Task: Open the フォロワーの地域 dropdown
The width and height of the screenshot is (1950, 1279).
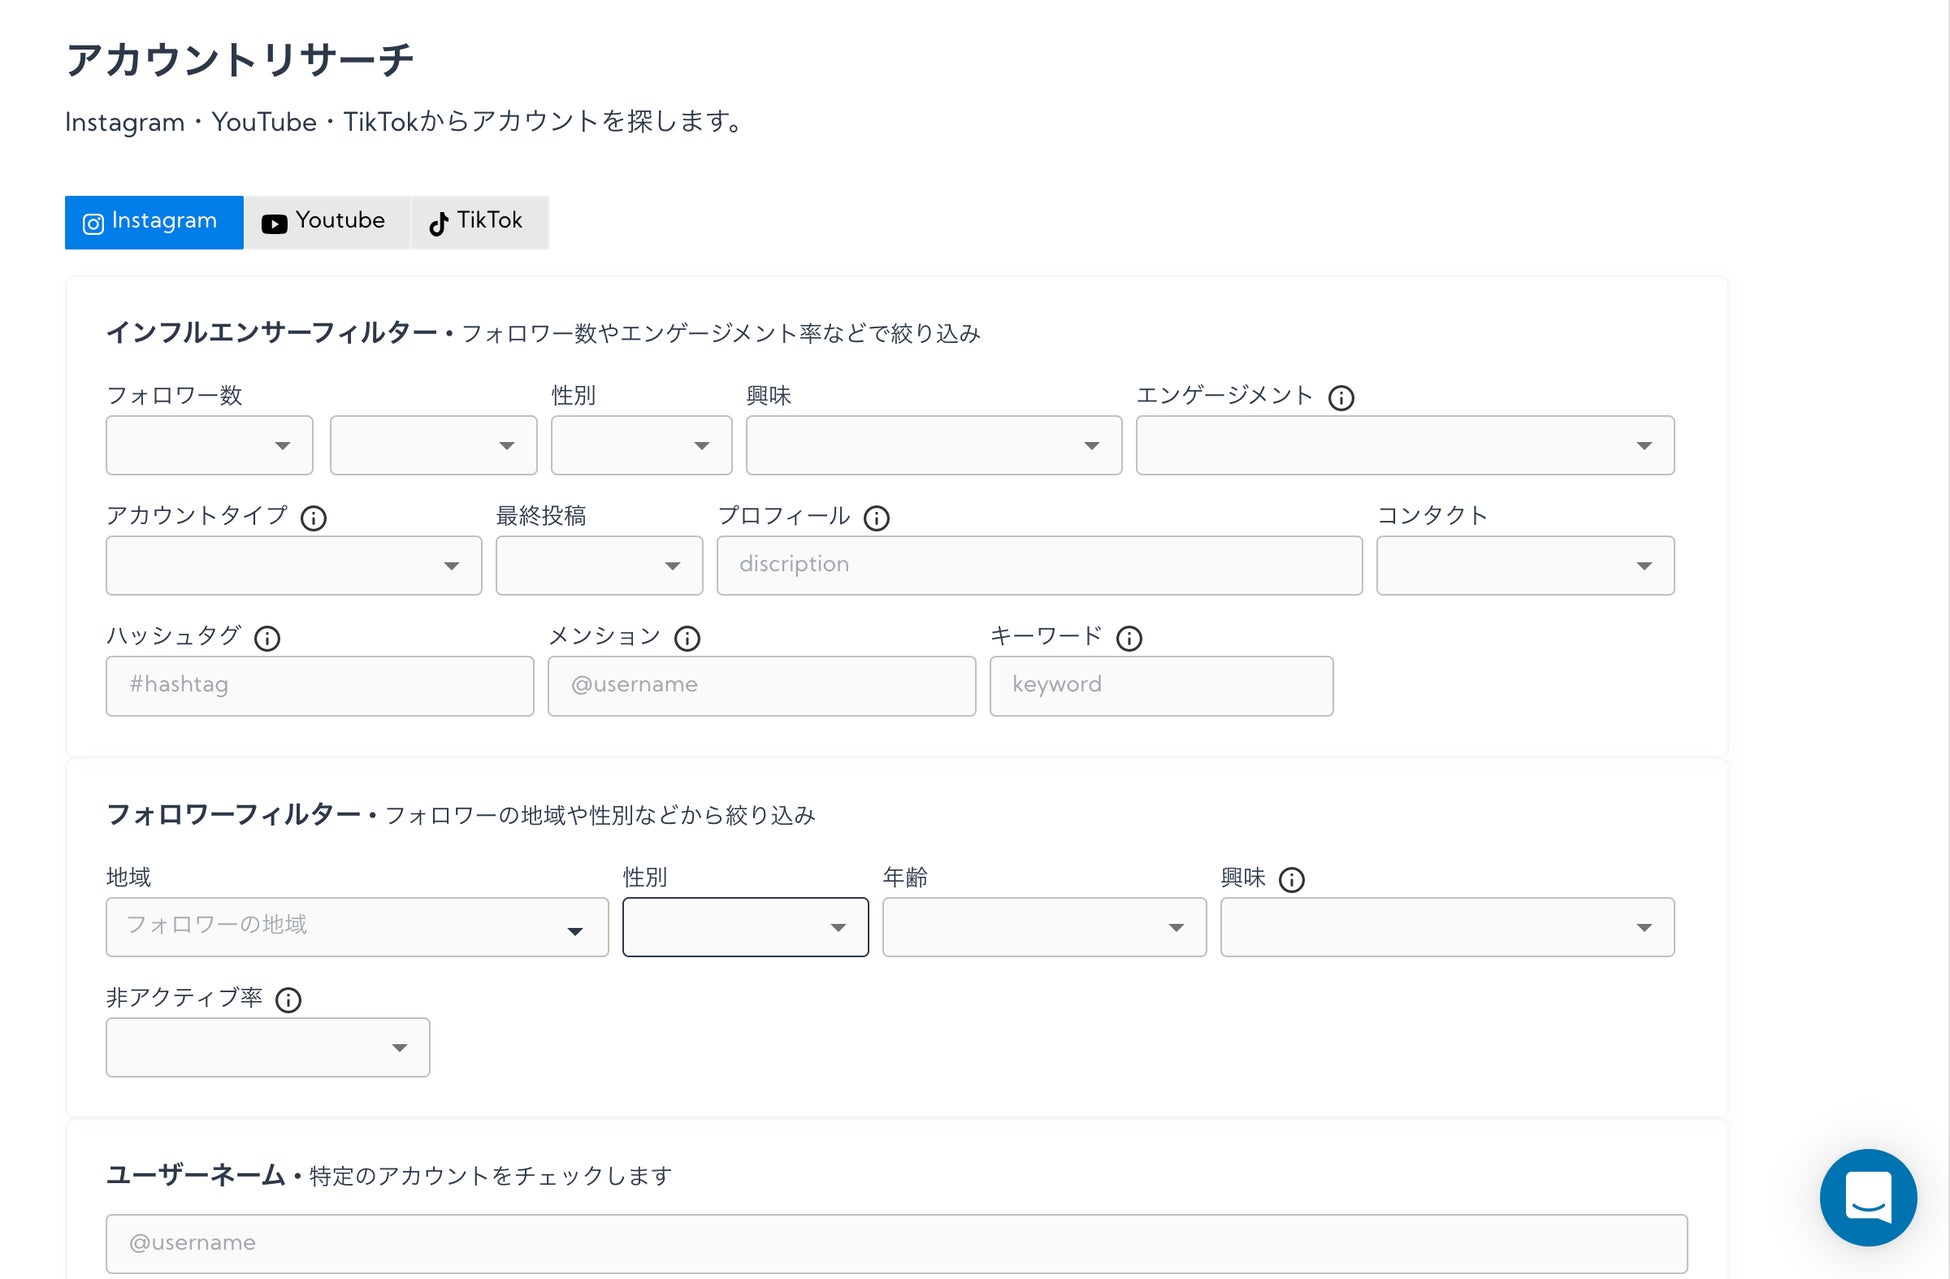Action: click(x=356, y=928)
